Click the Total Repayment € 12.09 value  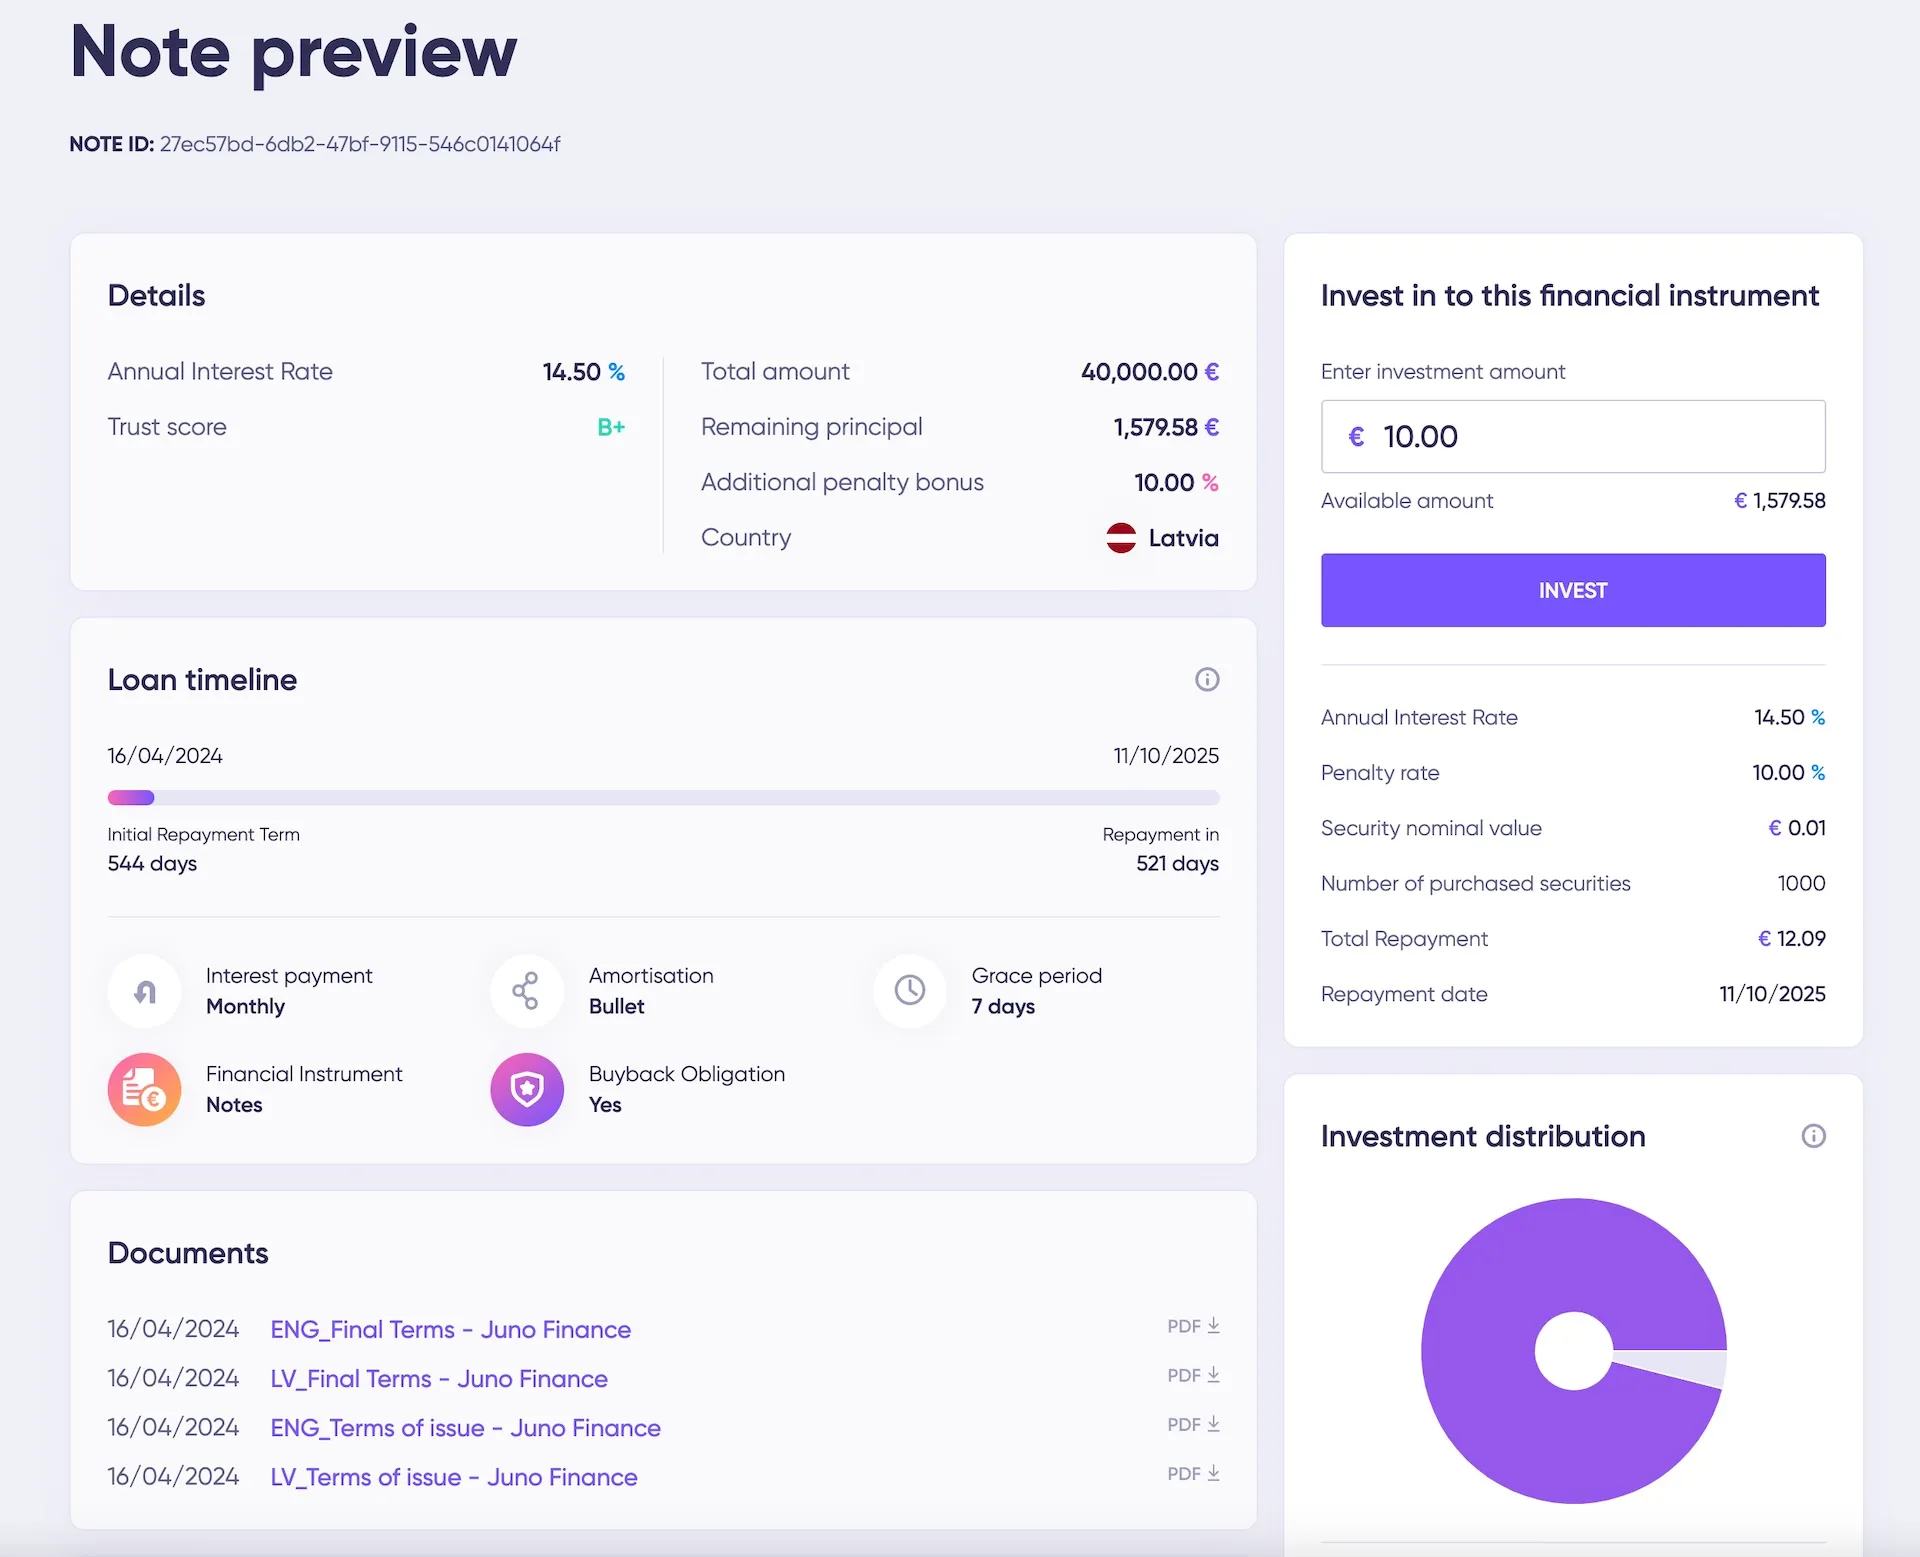(x=1791, y=939)
